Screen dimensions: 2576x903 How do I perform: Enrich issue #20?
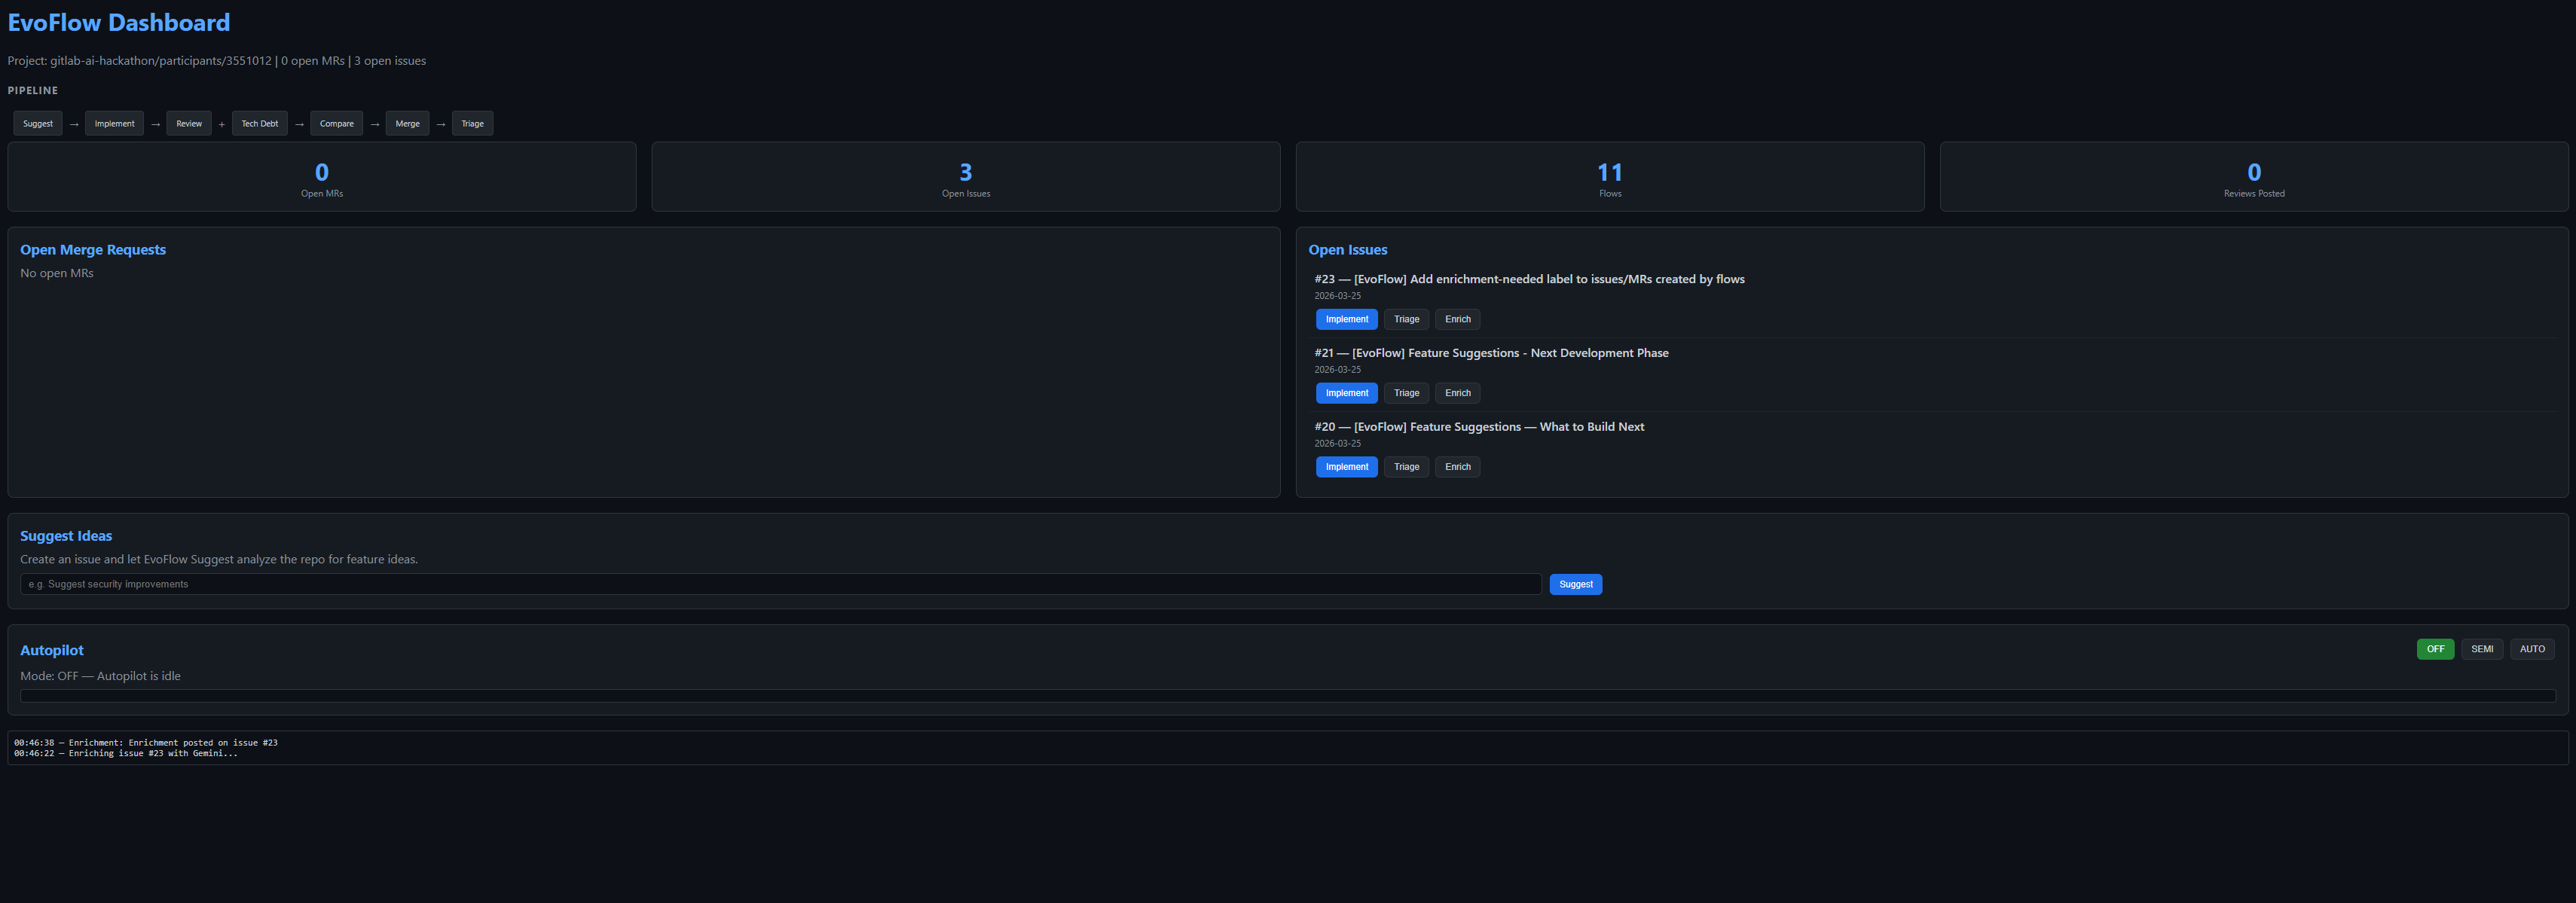click(1458, 467)
